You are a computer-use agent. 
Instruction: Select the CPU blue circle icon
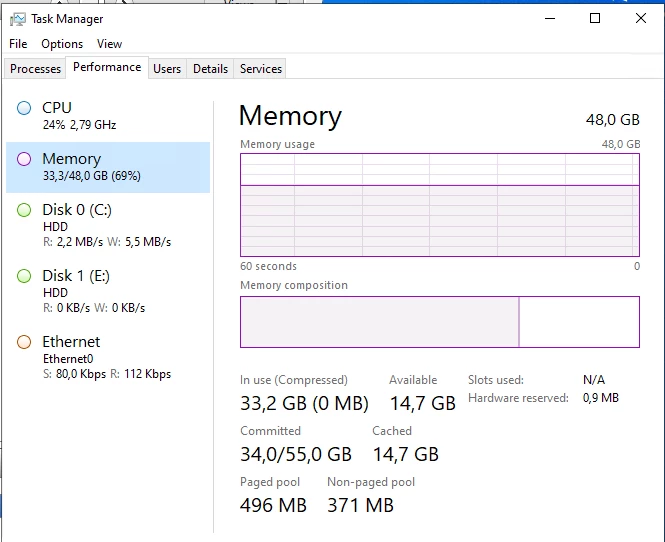tap(24, 108)
